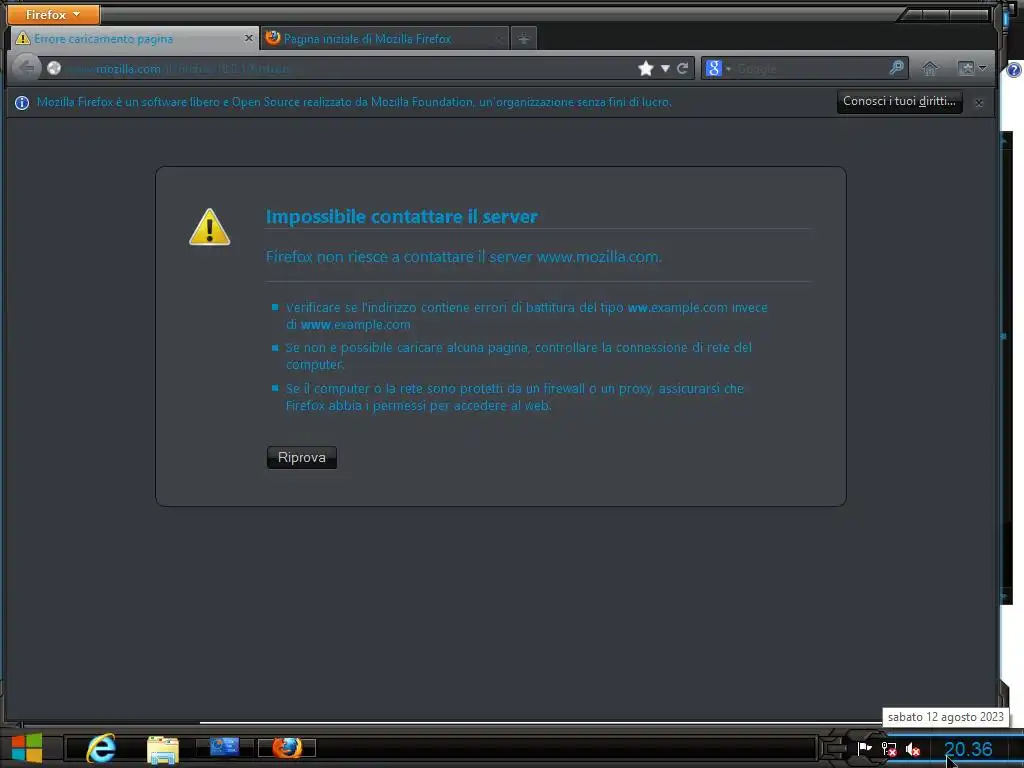Viewport: 1024px width, 768px height.
Task: Open the bookmarks menu button
Action: click(971, 68)
